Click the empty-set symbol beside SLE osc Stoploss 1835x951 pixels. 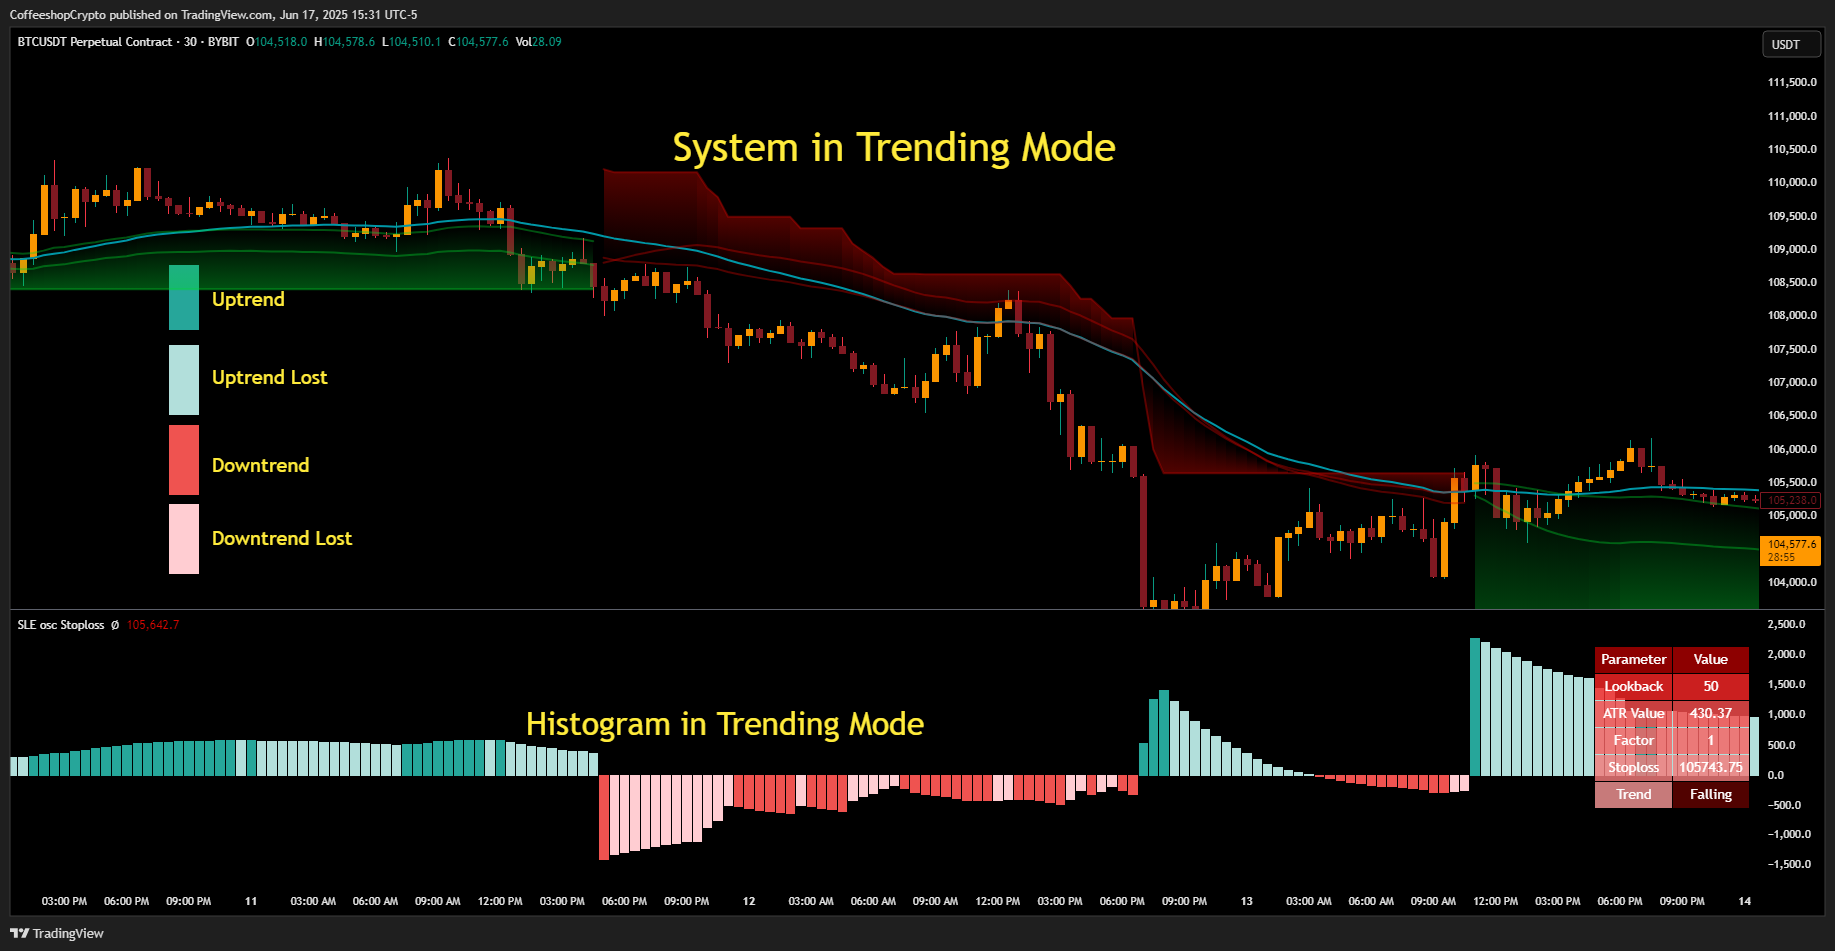[115, 625]
